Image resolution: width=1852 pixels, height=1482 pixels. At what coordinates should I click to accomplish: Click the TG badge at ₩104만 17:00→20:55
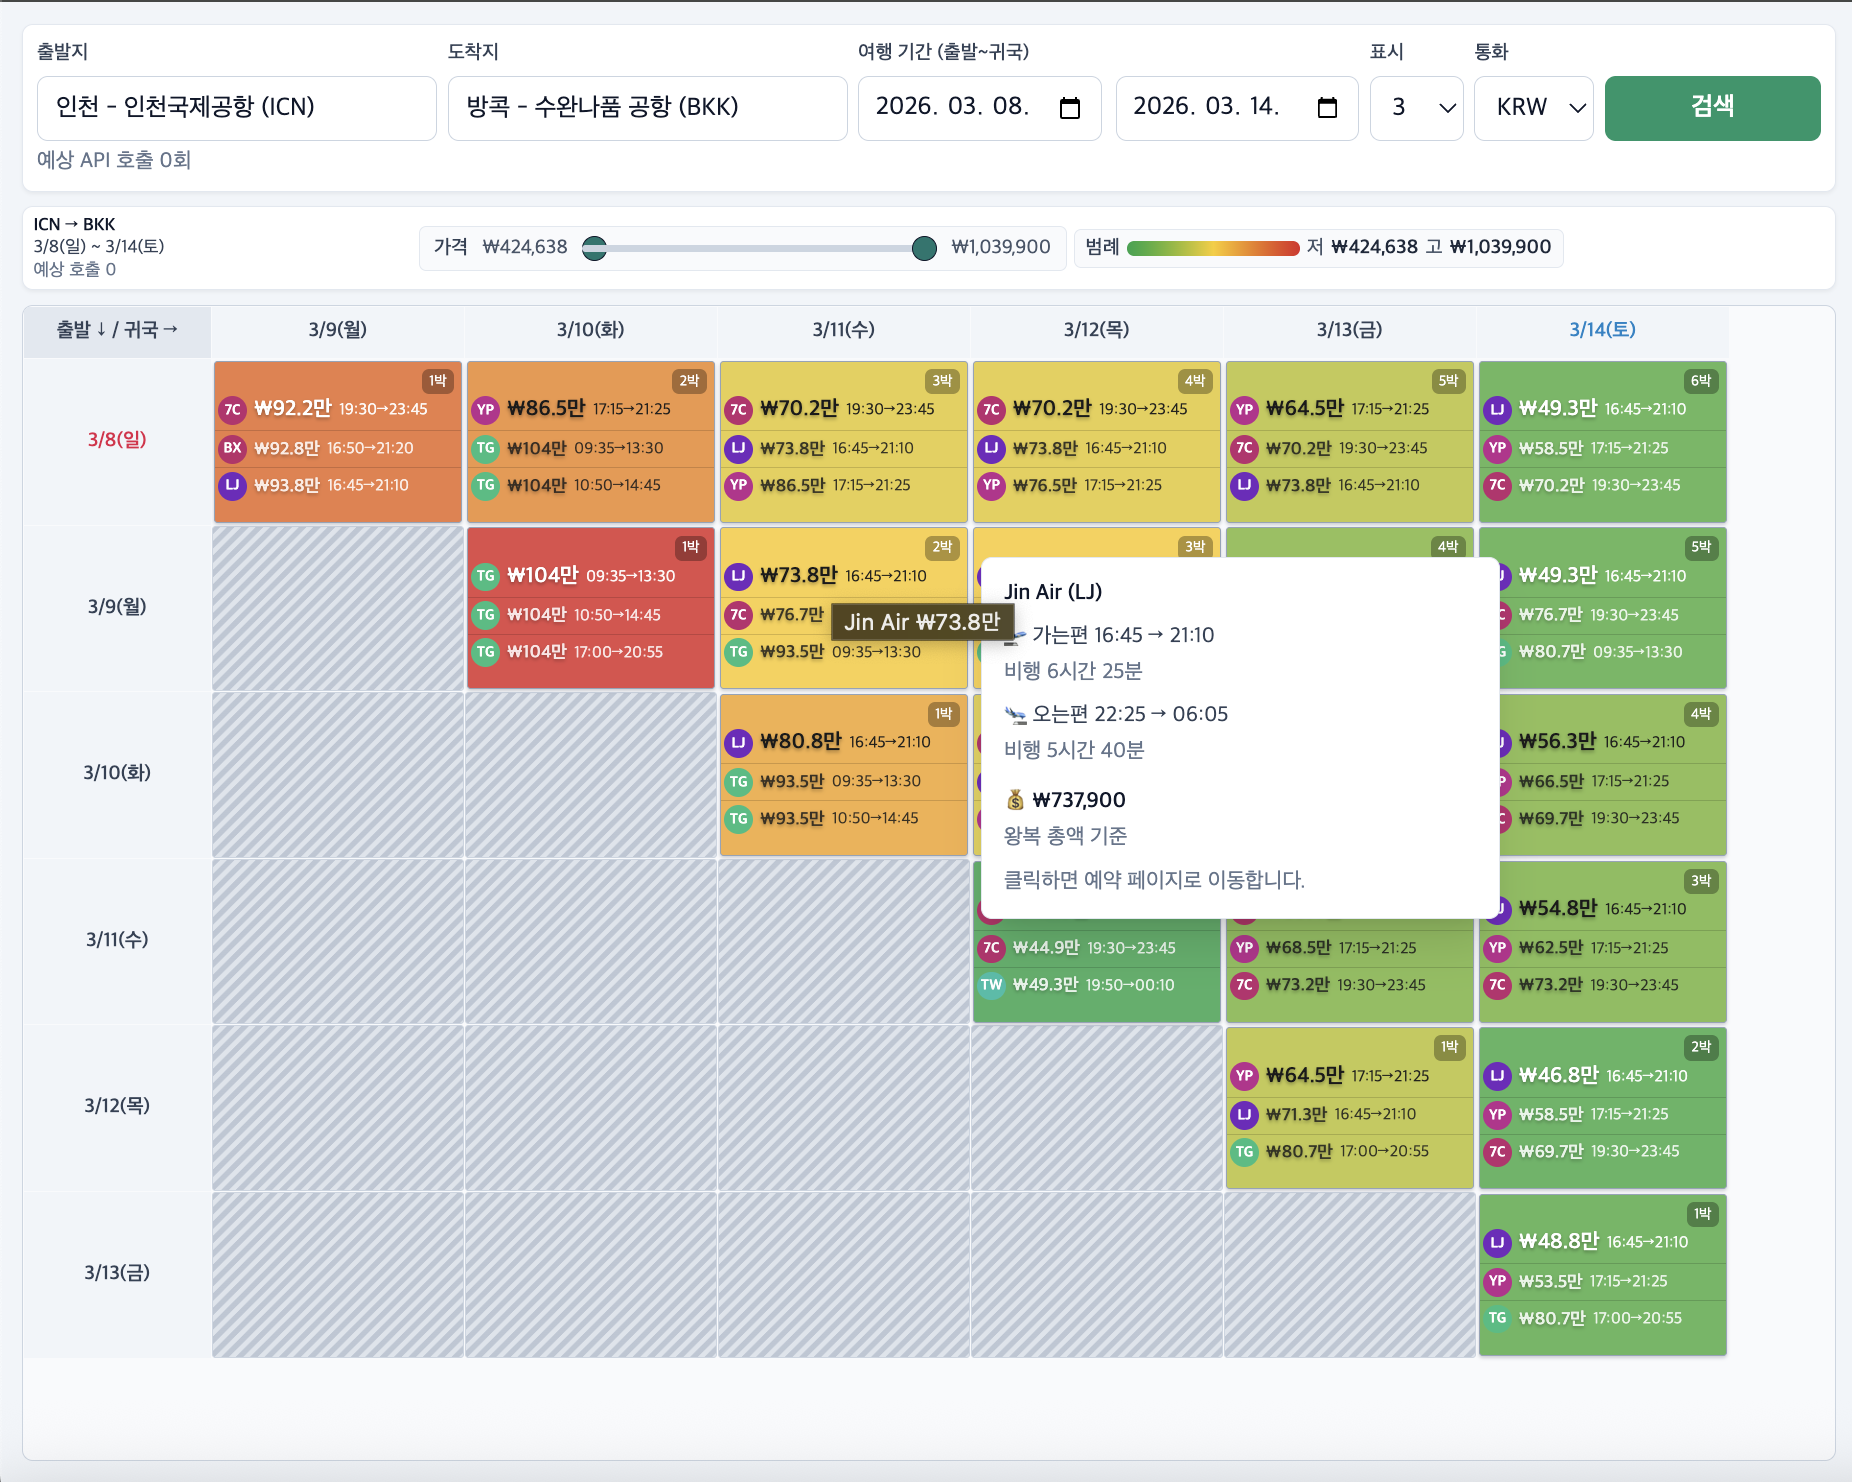[x=485, y=652]
